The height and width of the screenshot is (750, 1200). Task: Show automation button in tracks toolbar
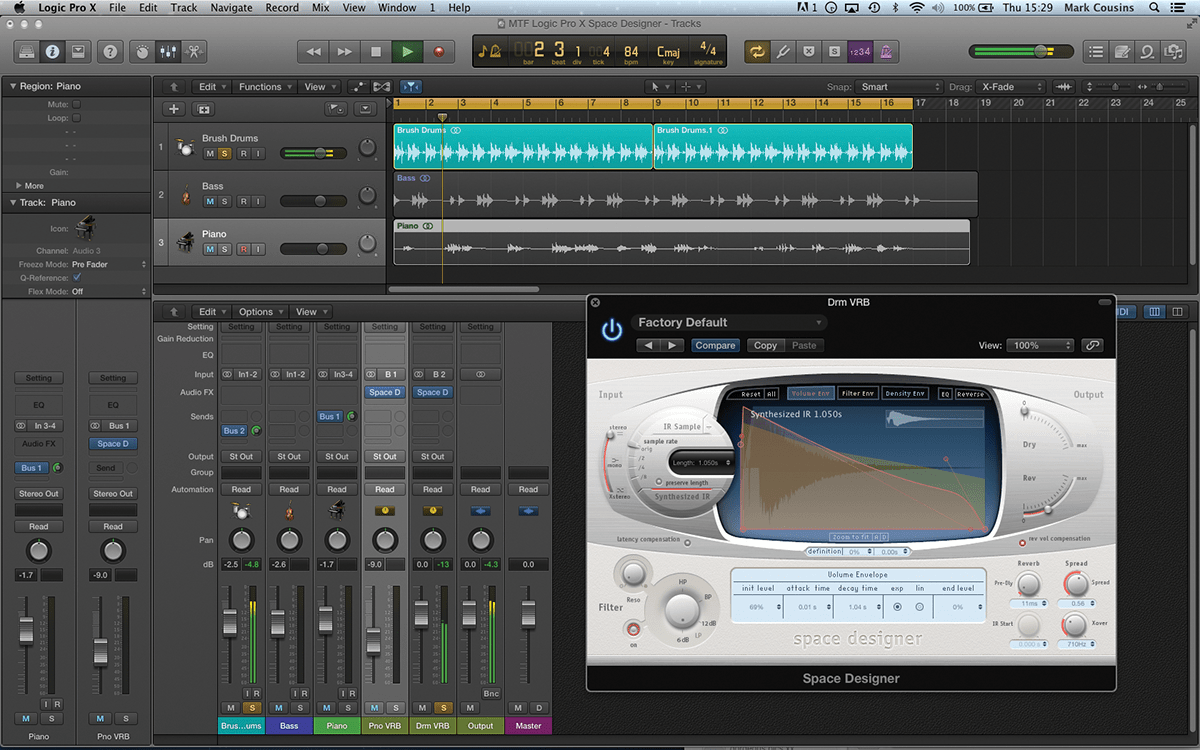coord(359,87)
